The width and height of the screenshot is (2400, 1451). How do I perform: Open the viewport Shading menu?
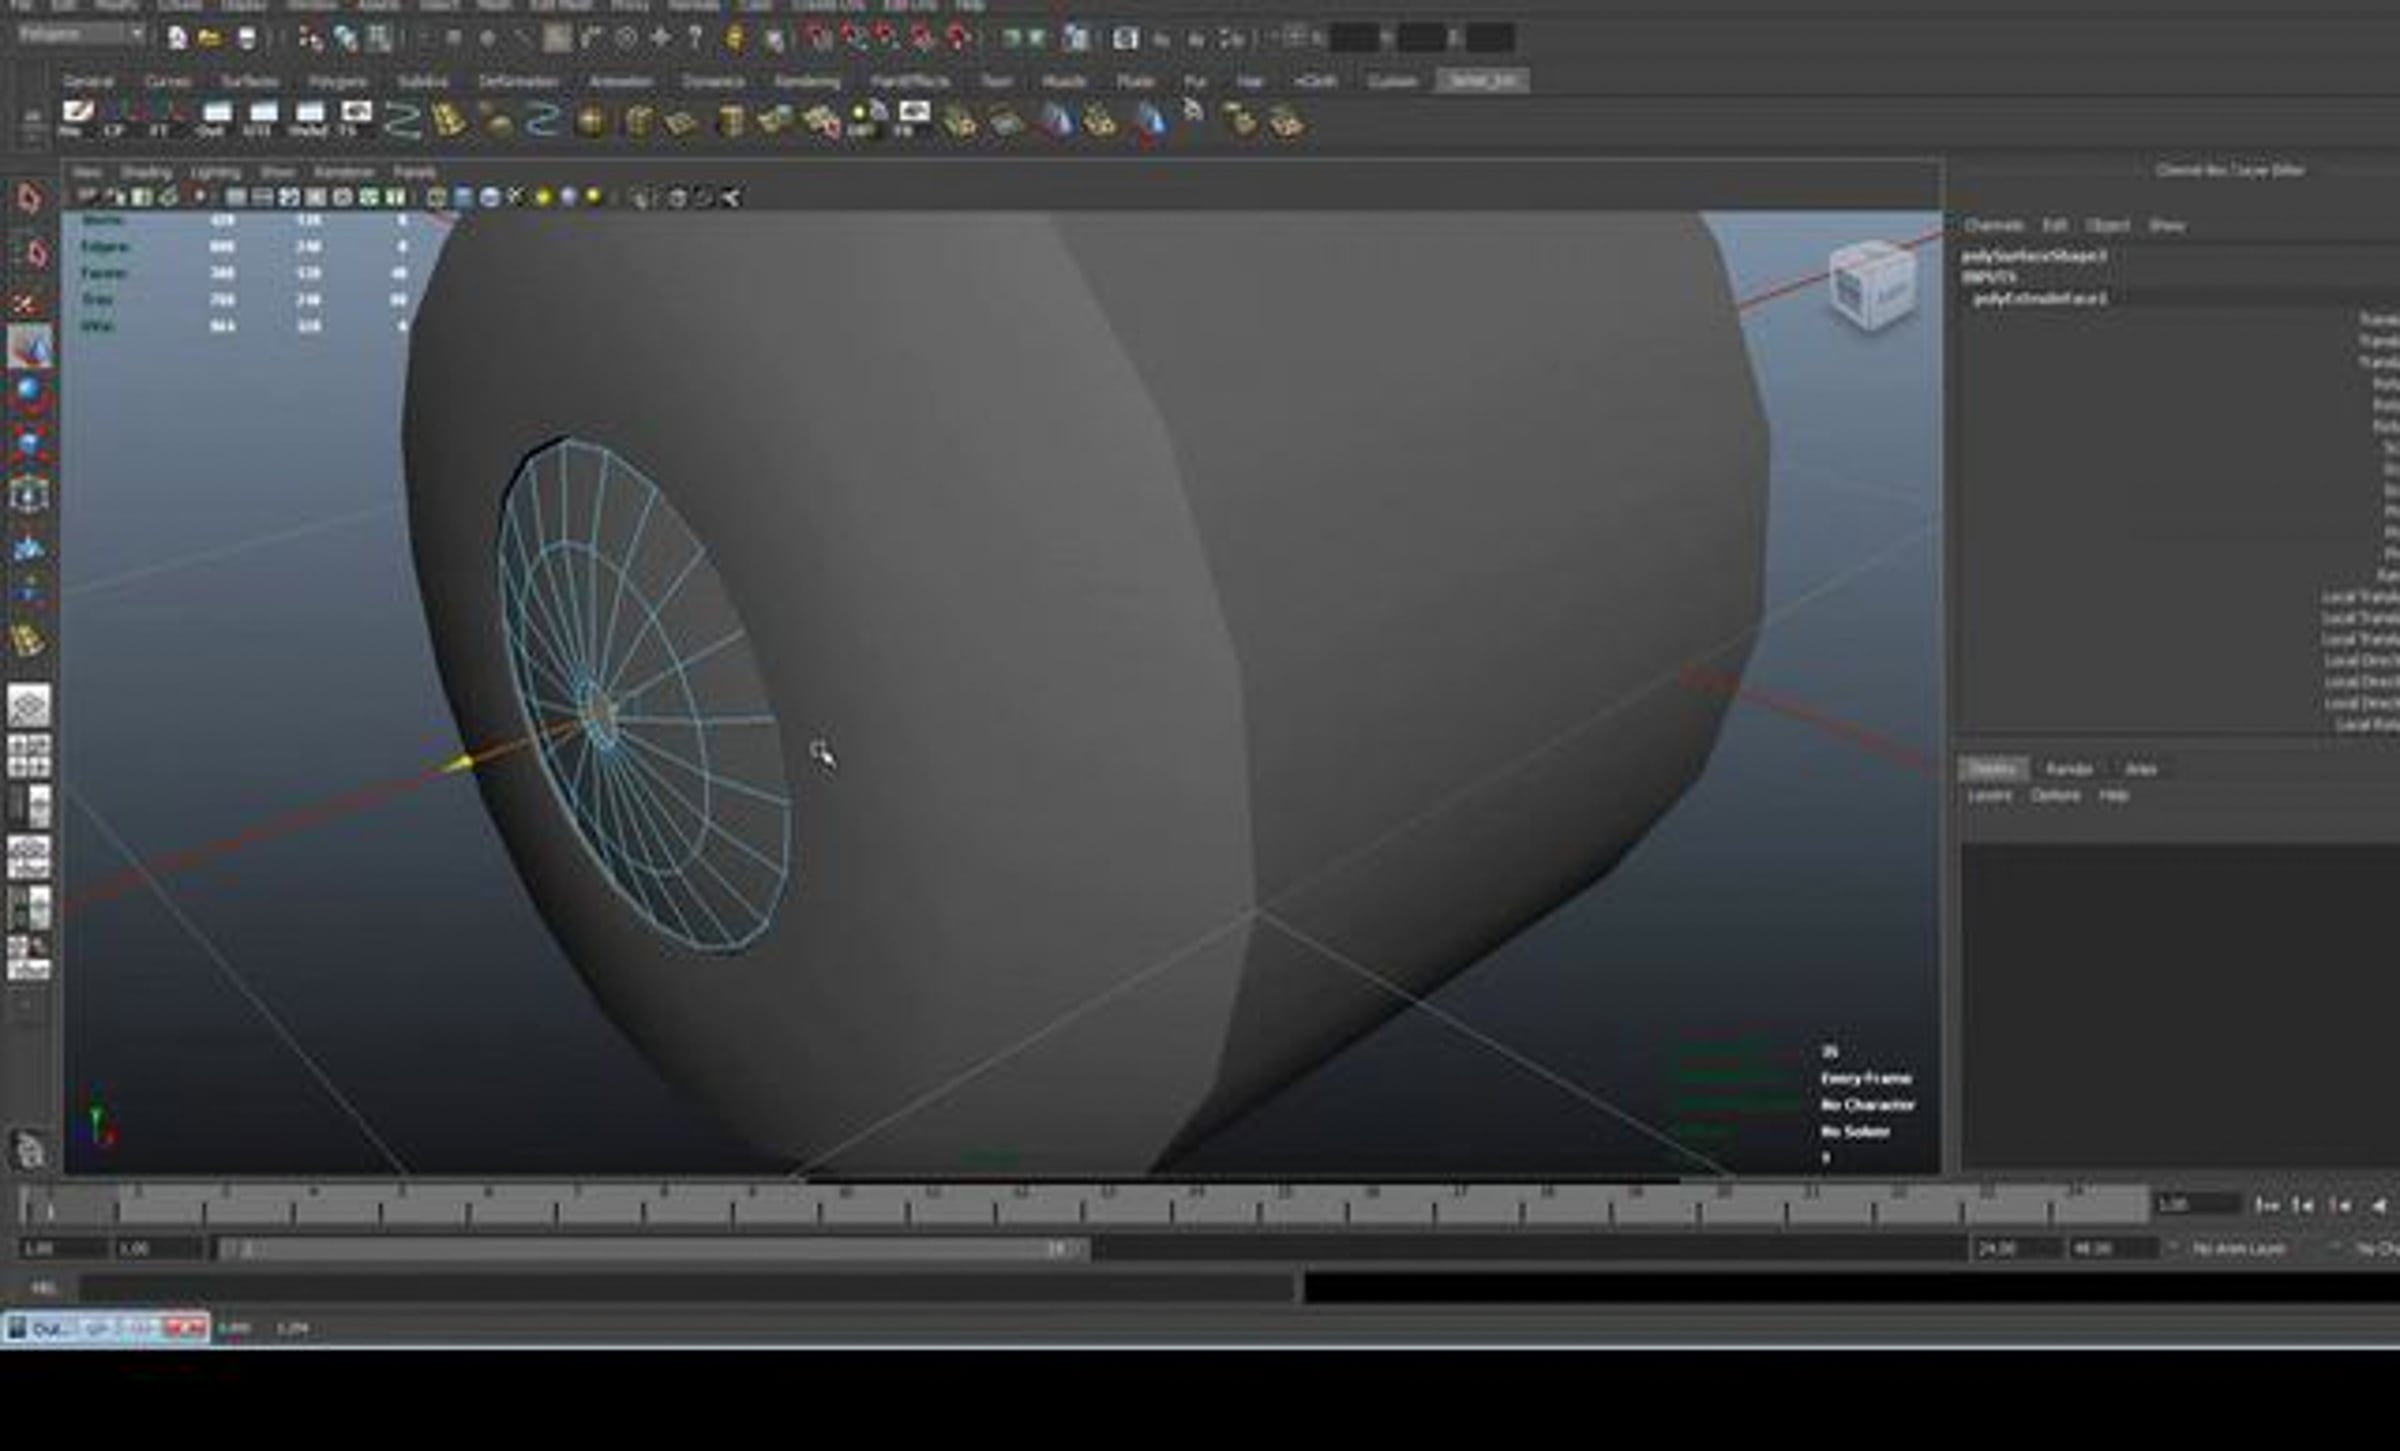click(x=146, y=173)
